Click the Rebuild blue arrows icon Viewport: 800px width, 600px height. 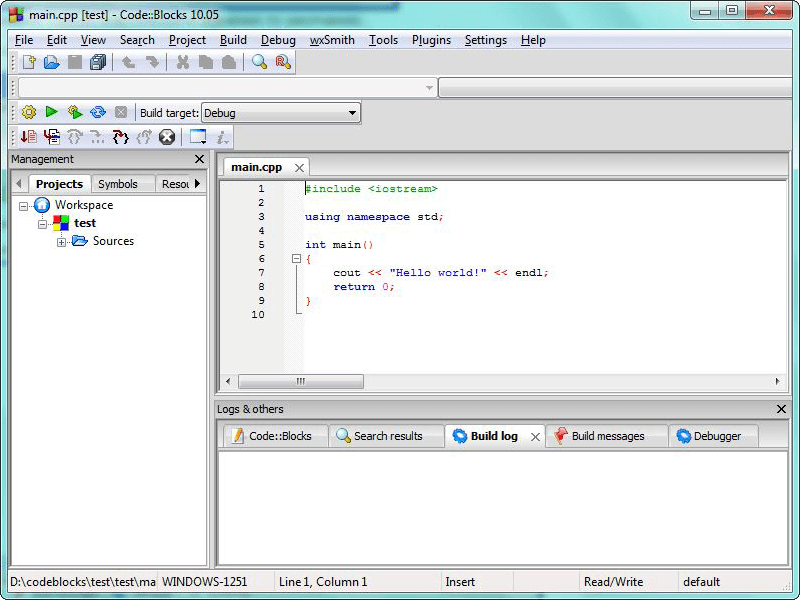click(x=98, y=113)
